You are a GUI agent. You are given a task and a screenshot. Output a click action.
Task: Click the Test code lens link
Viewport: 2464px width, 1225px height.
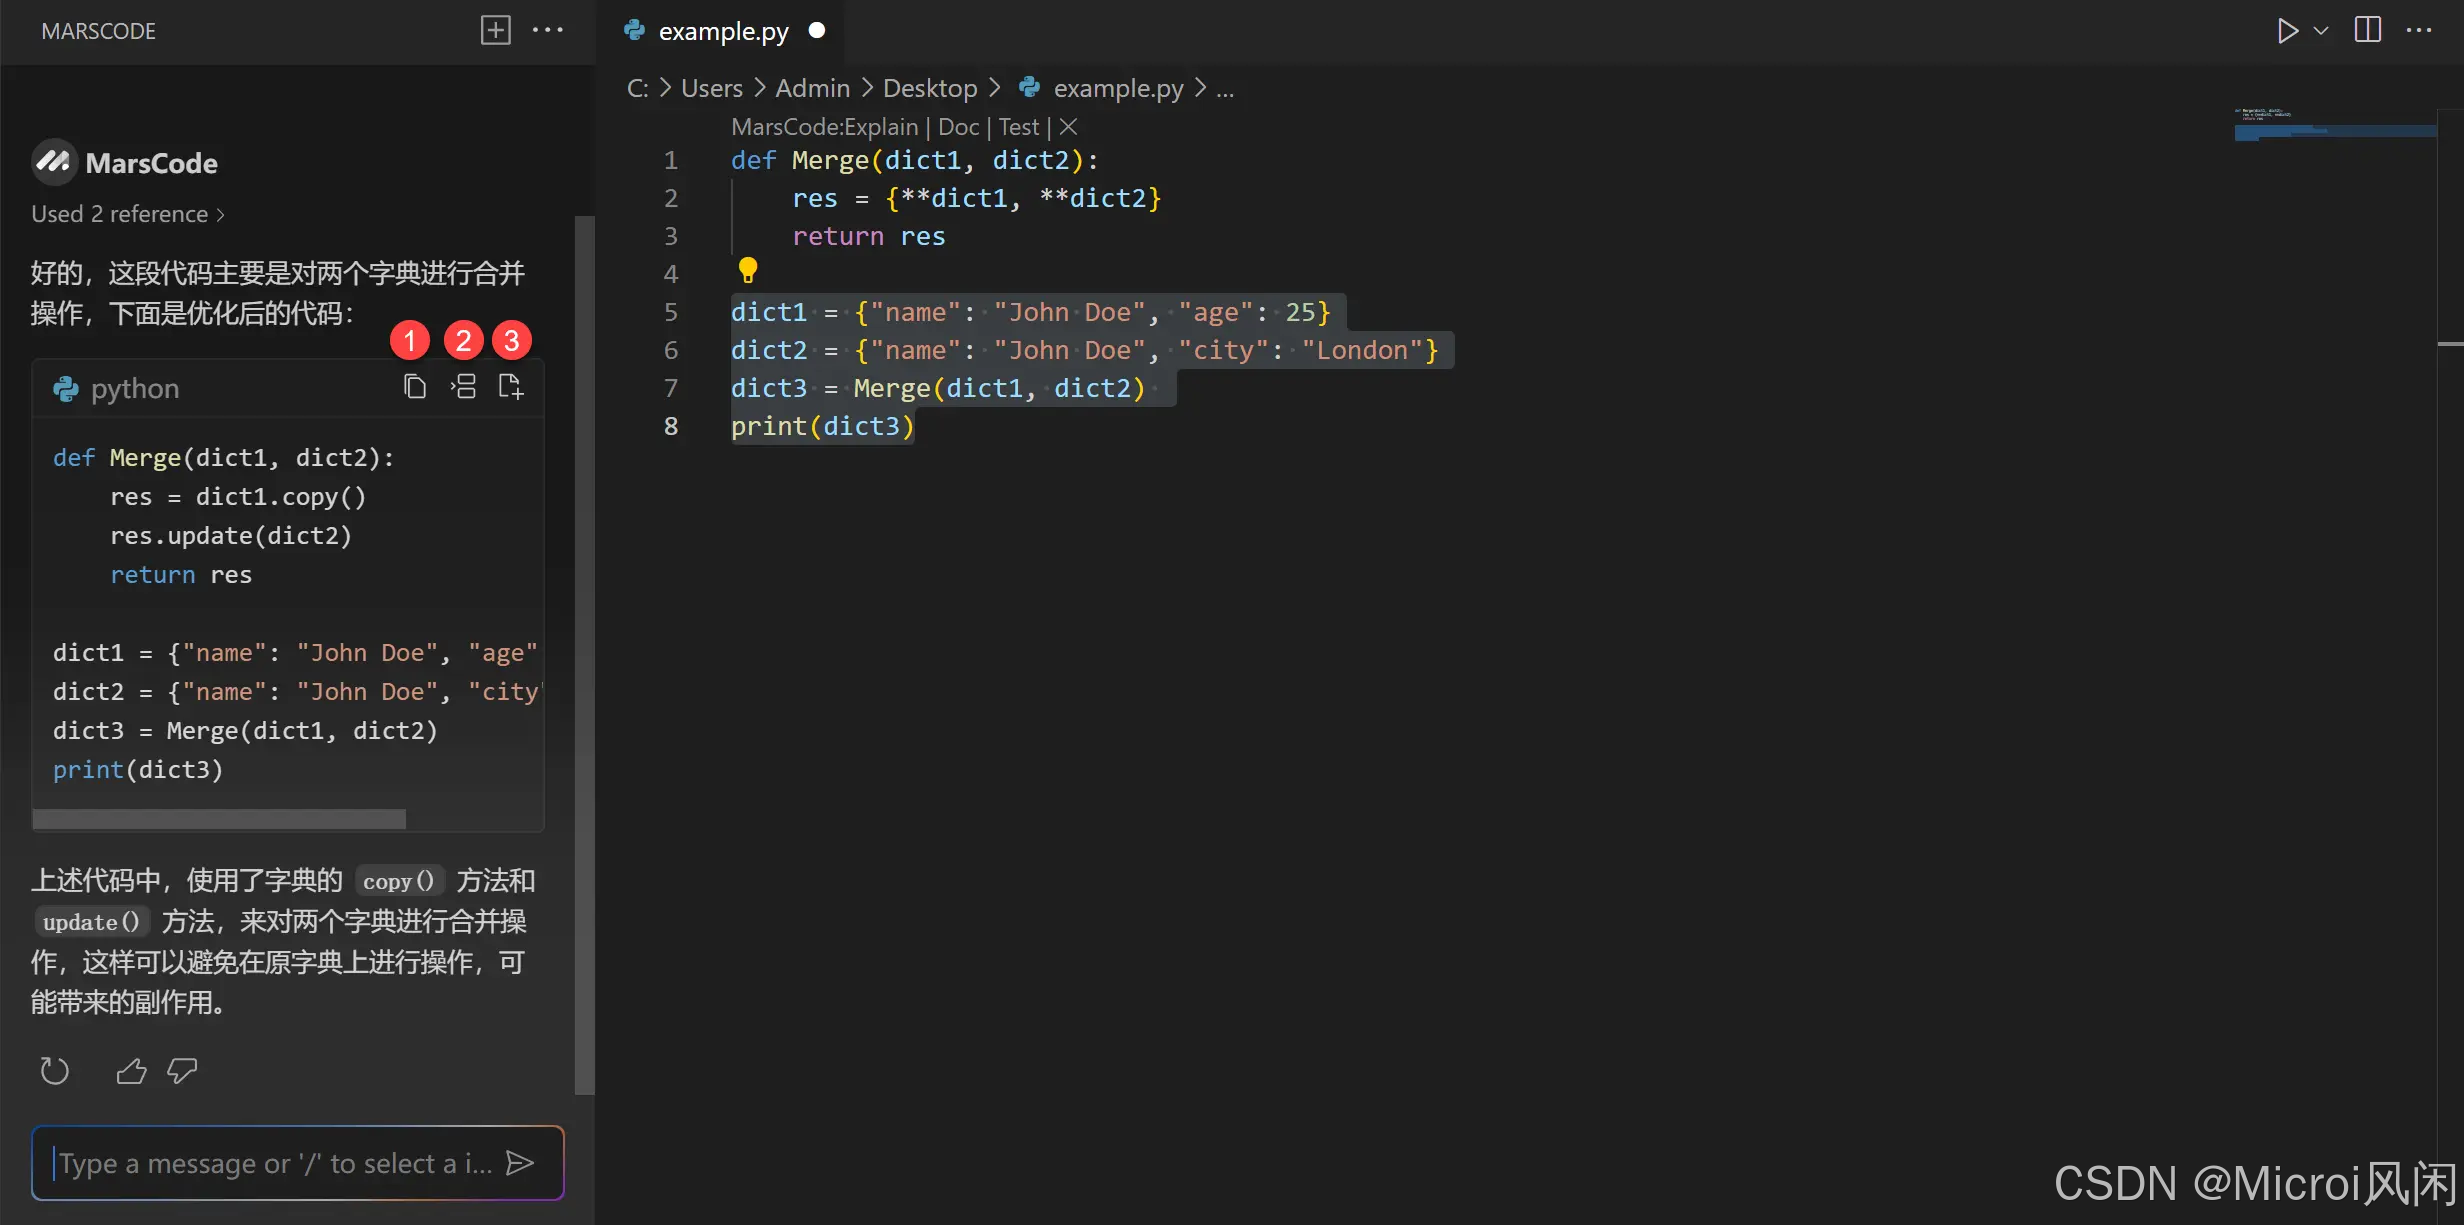(1018, 127)
